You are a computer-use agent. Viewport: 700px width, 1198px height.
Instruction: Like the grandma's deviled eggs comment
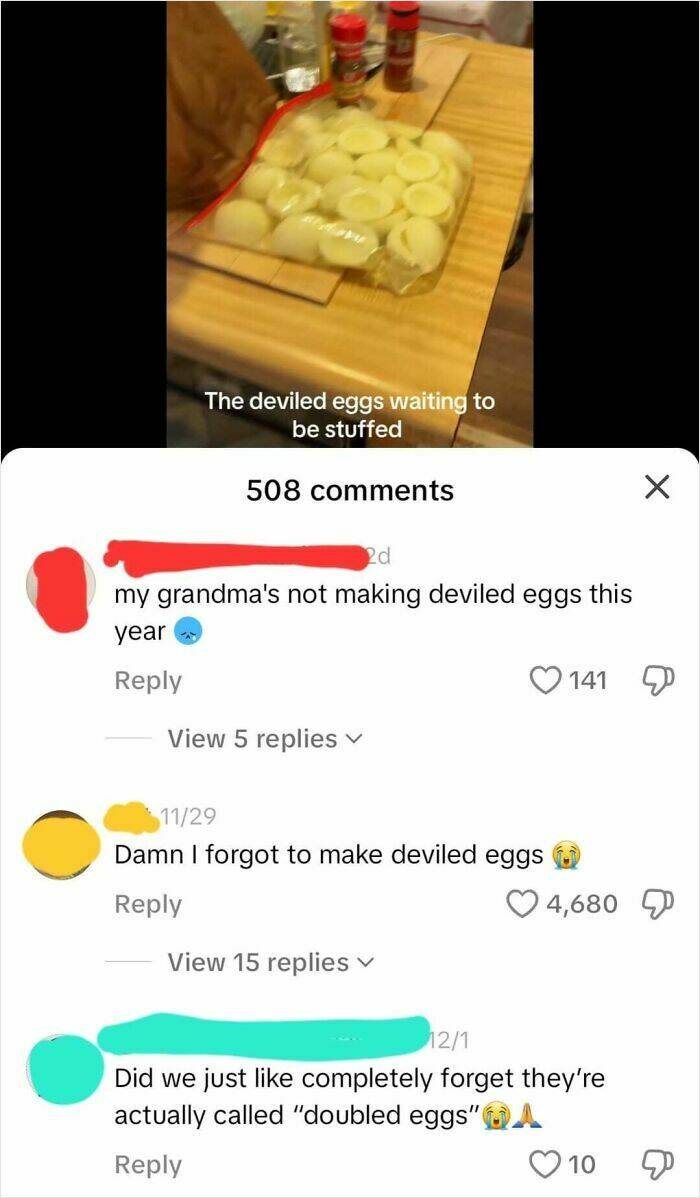point(545,679)
